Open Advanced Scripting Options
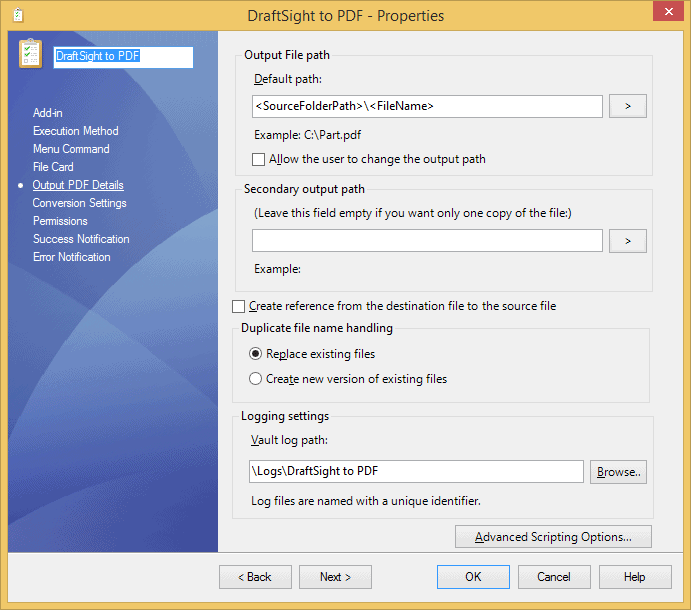 553,537
